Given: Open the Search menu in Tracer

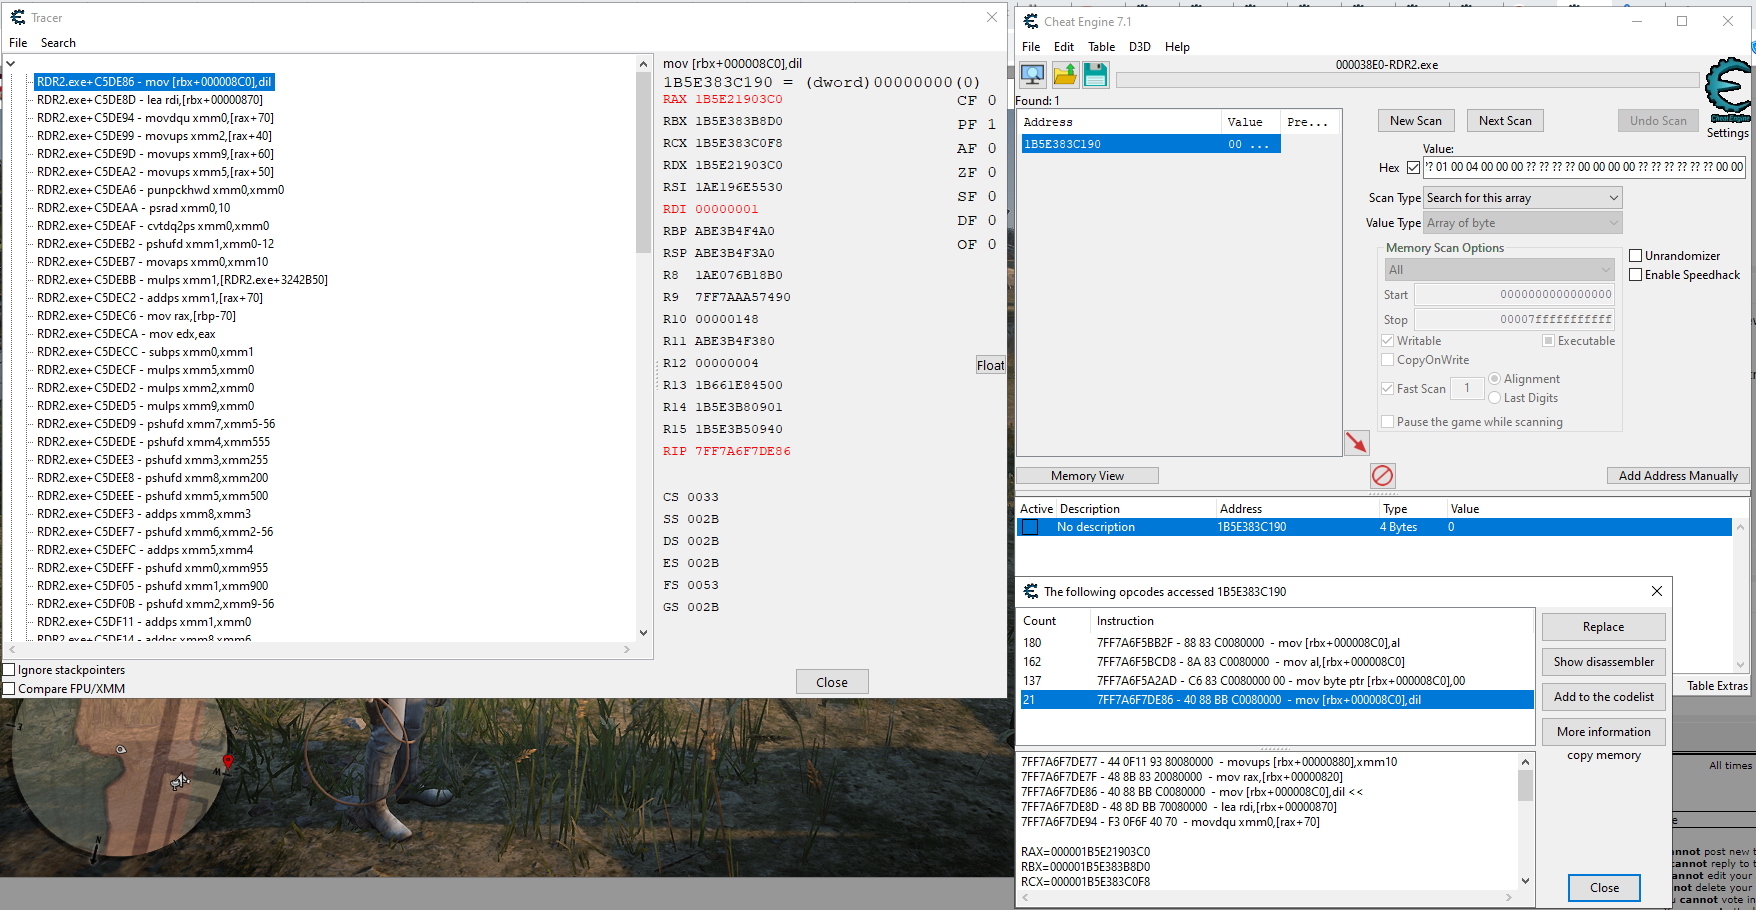Looking at the screenshot, I should (58, 43).
